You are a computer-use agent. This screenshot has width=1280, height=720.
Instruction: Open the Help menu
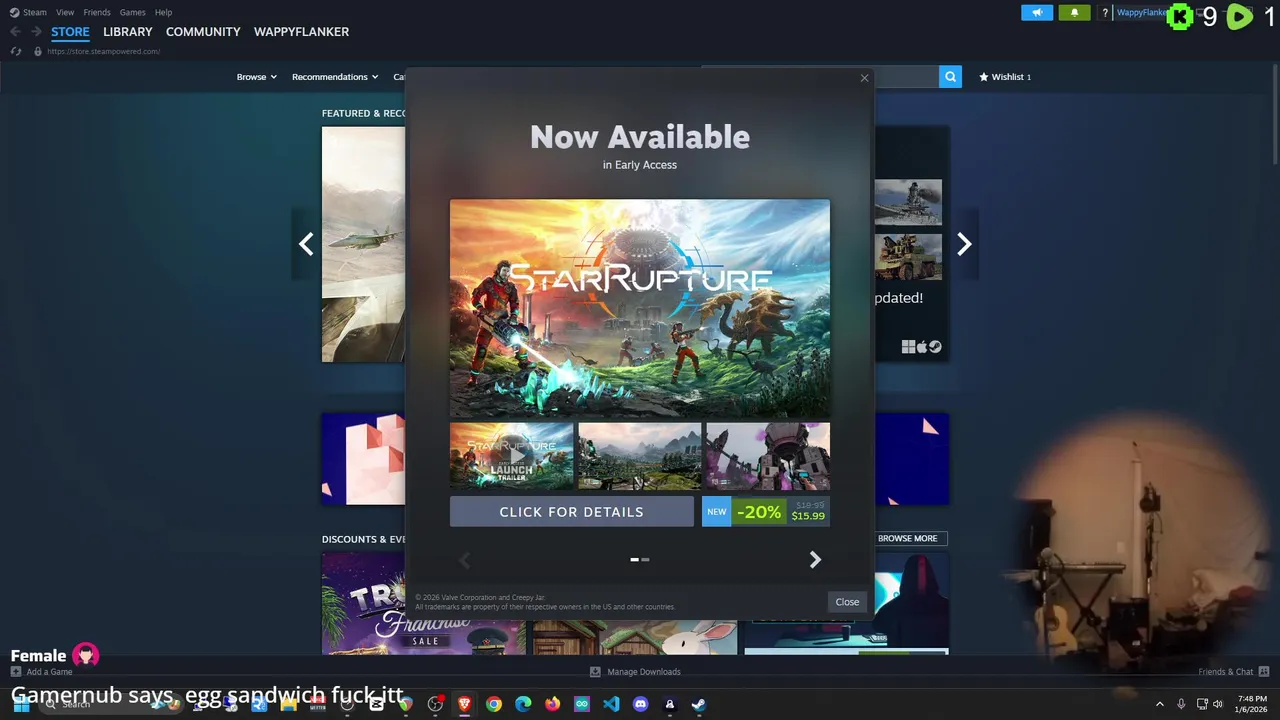tap(163, 12)
